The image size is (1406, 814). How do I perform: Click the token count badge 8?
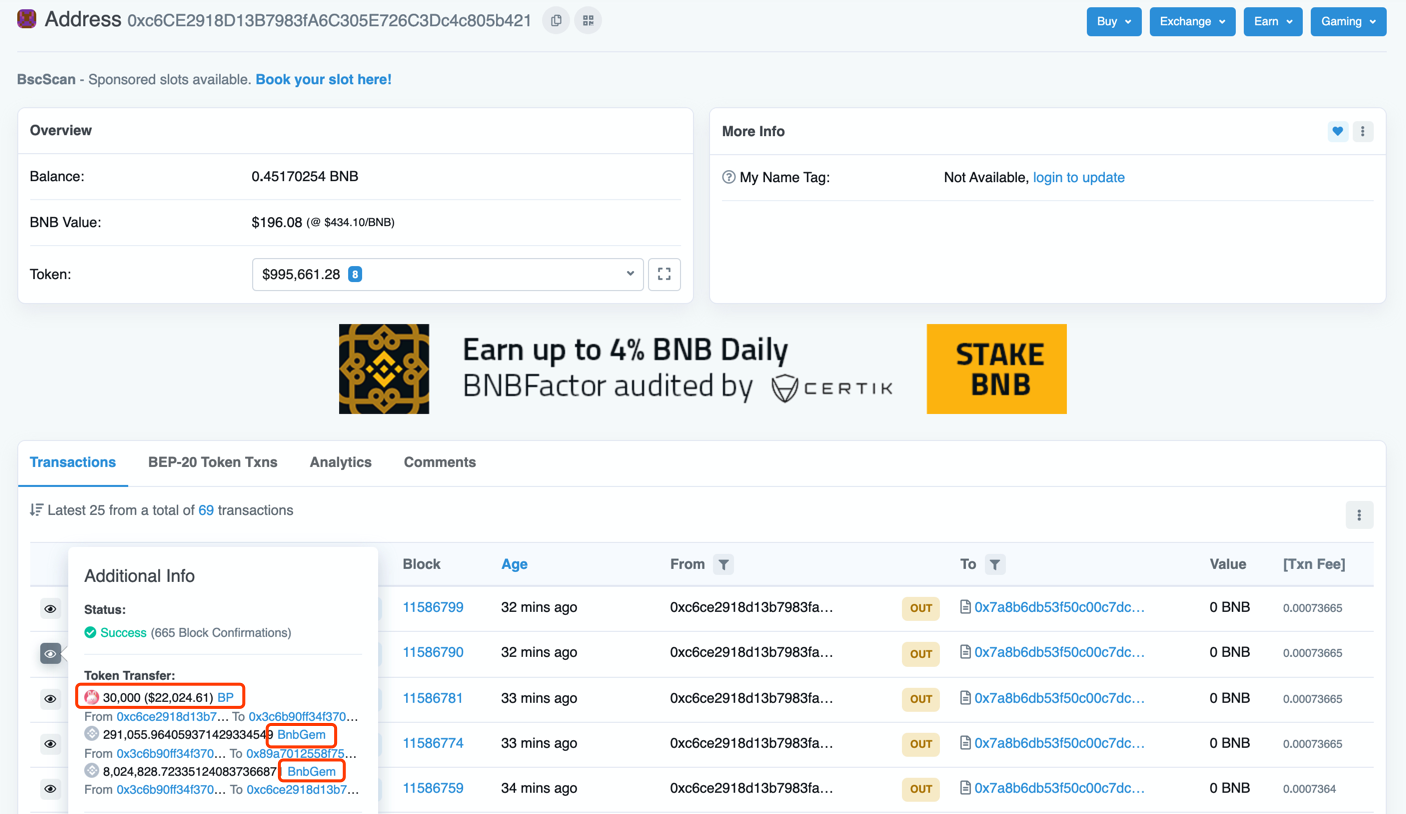[355, 274]
